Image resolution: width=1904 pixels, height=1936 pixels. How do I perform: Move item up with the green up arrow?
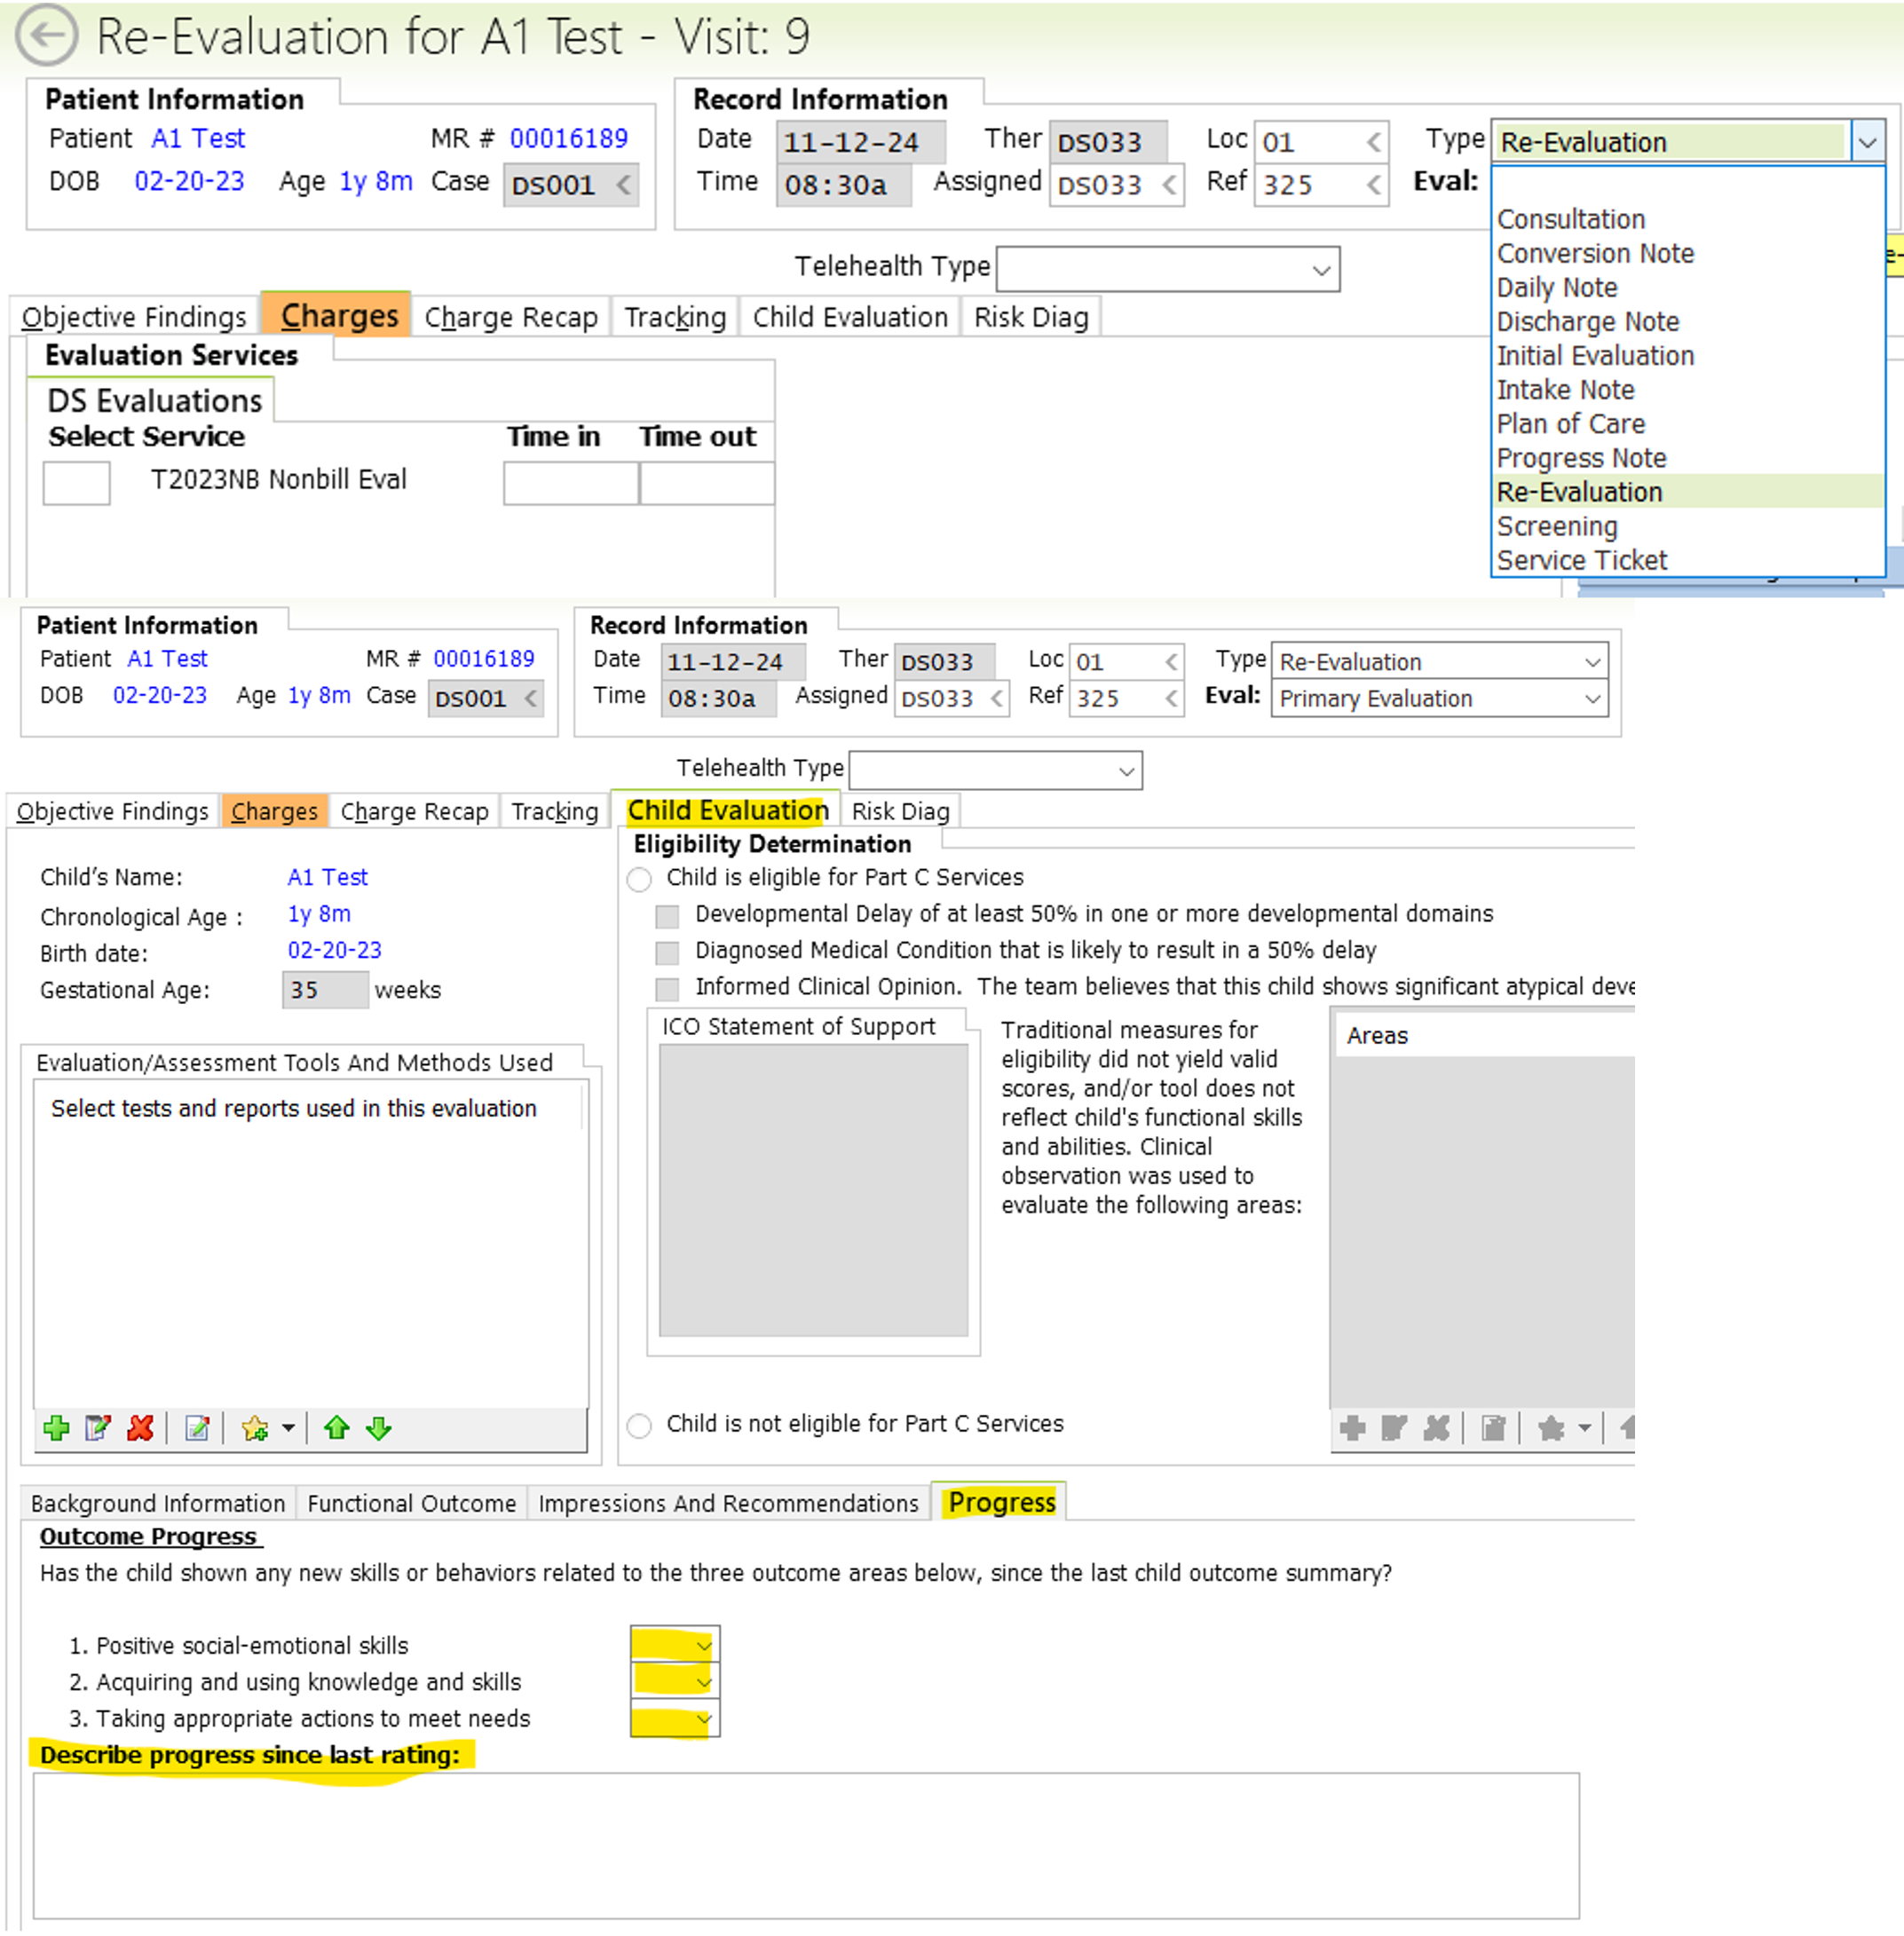pyautogui.click(x=337, y=1428)
